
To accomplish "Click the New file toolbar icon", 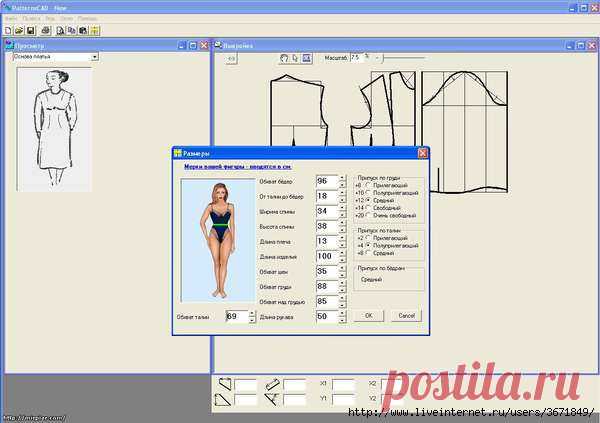I will pos(6,30).
